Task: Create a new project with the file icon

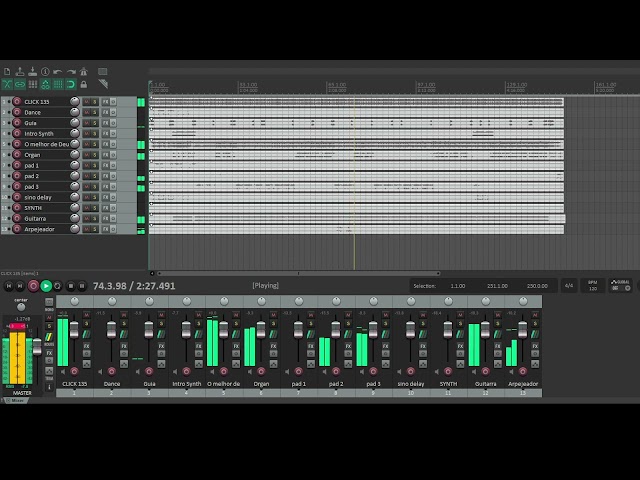Action: tap(7, 72)
